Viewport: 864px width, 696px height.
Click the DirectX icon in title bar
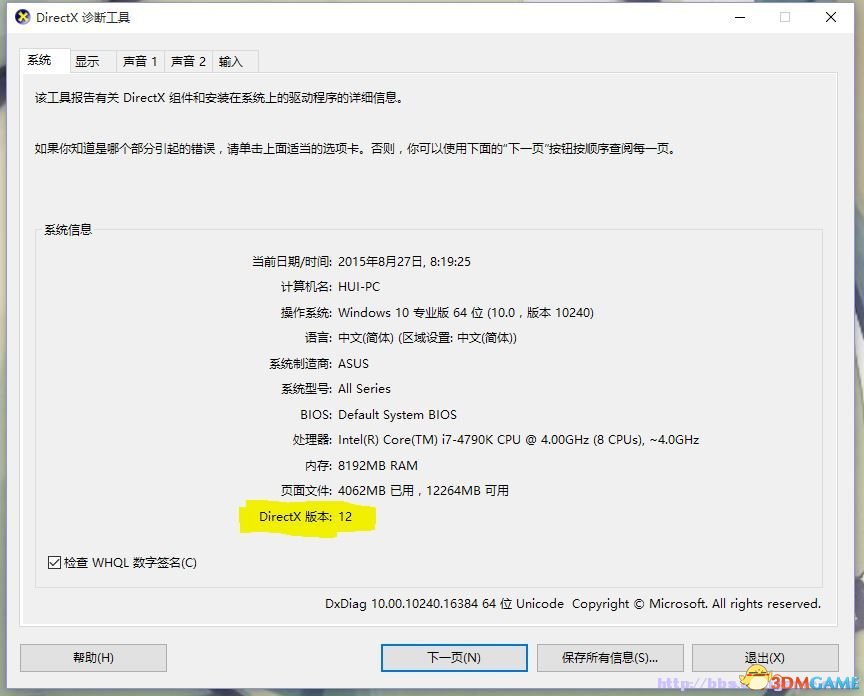(x=21, y=17)
